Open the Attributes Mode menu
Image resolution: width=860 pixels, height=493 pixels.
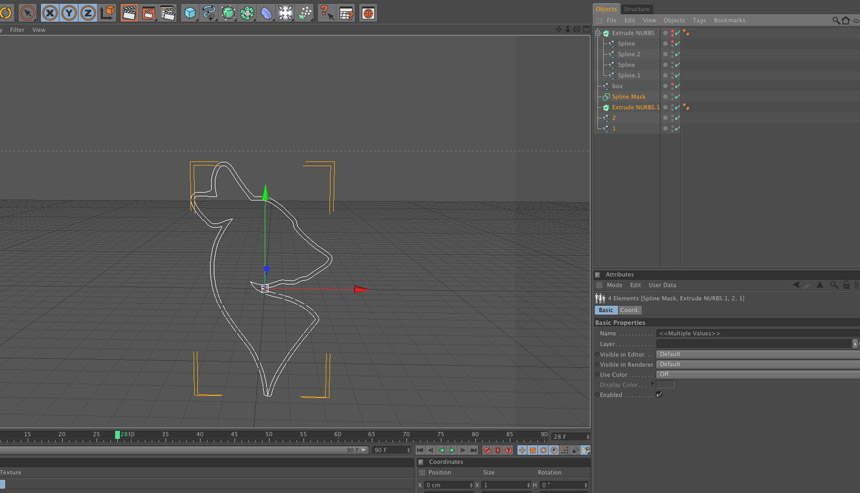click(614, 285)
